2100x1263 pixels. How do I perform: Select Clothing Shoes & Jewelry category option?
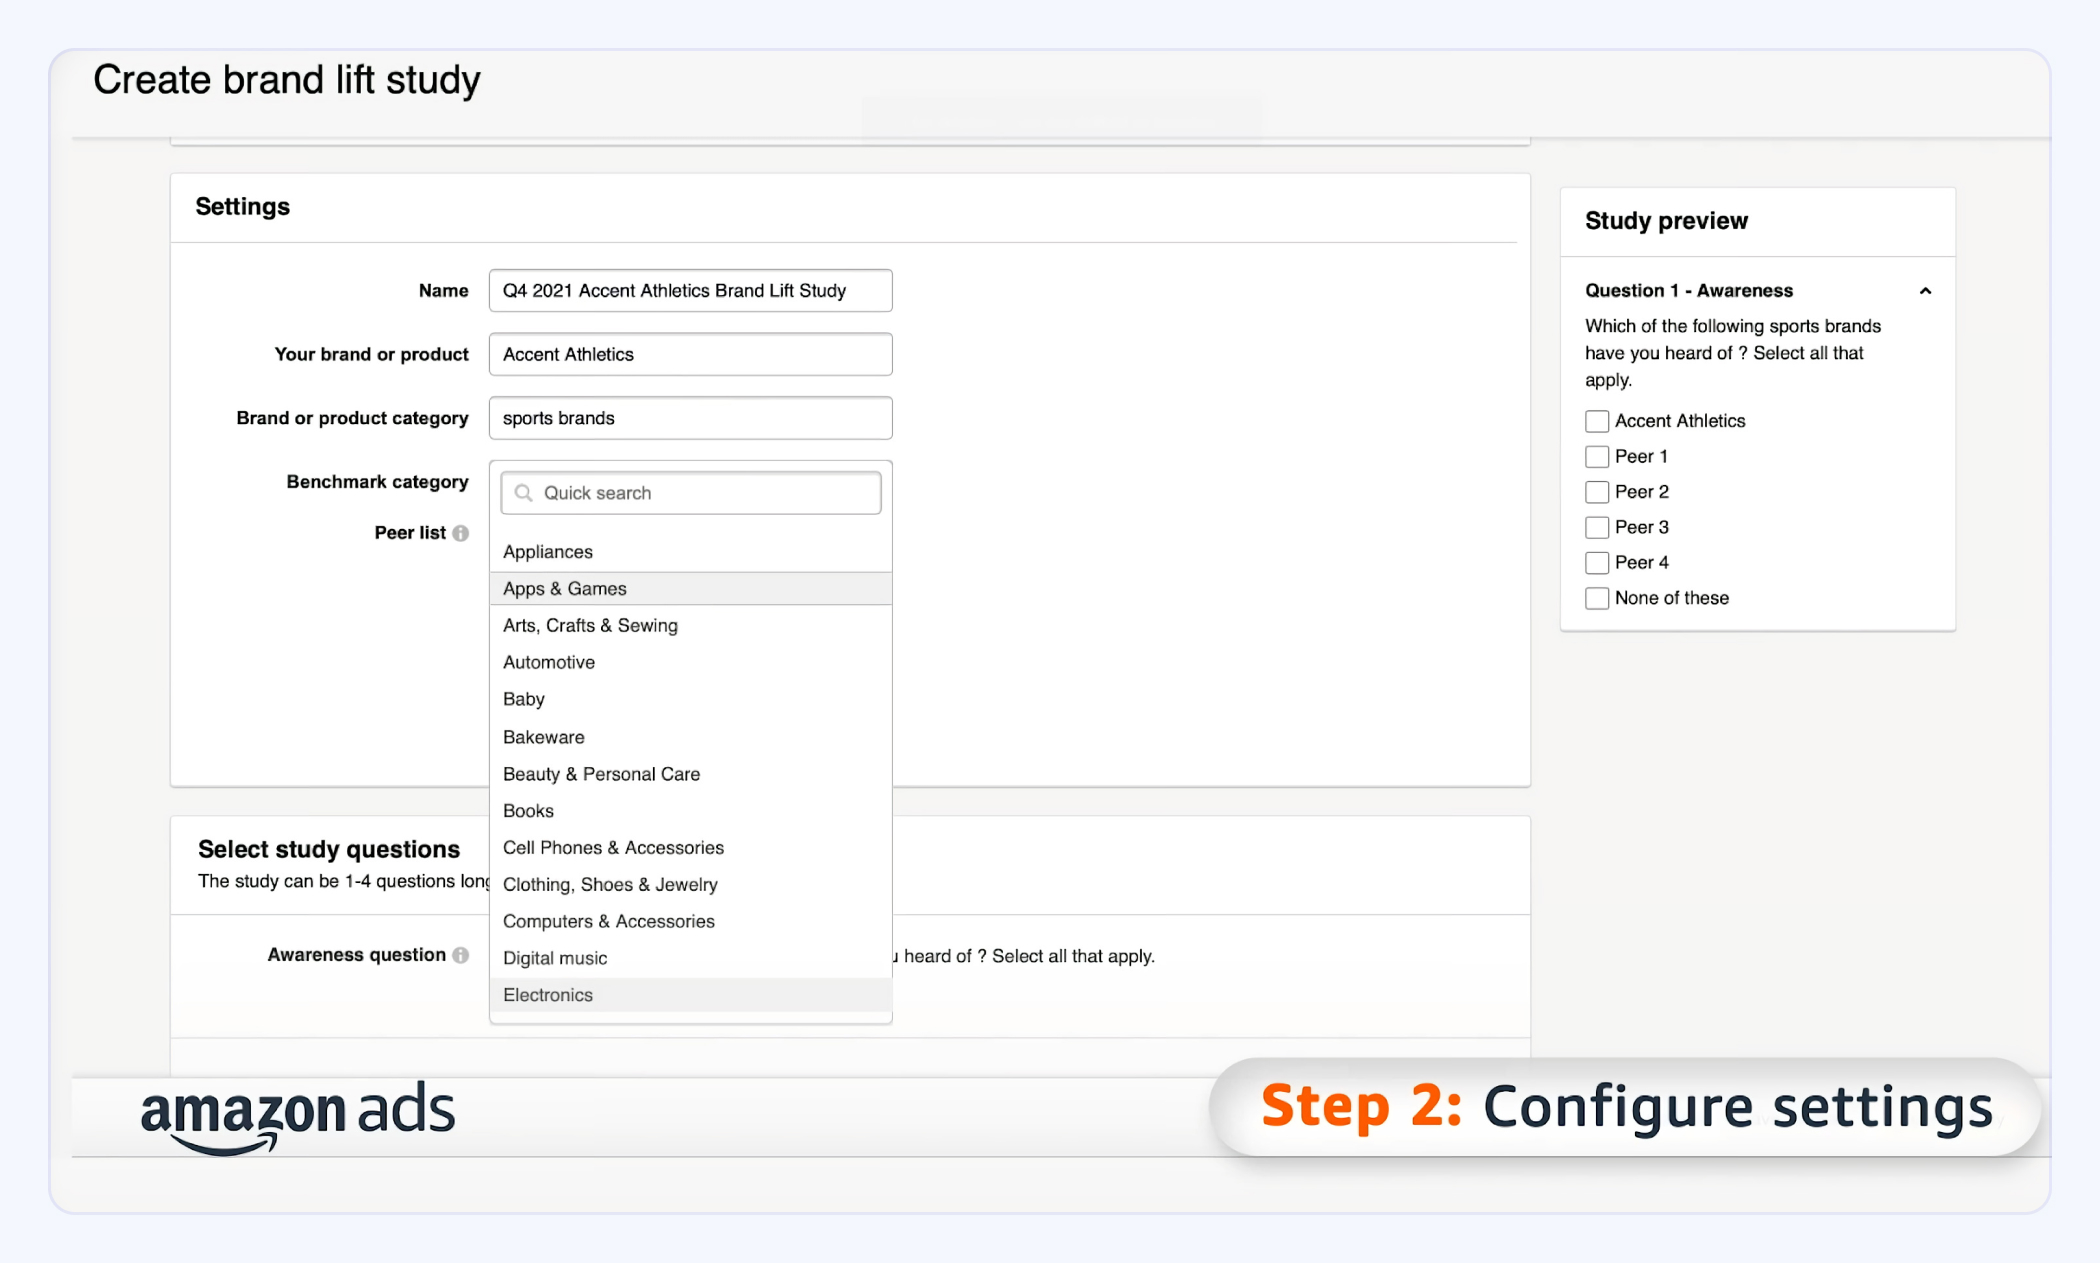(608, 884)
